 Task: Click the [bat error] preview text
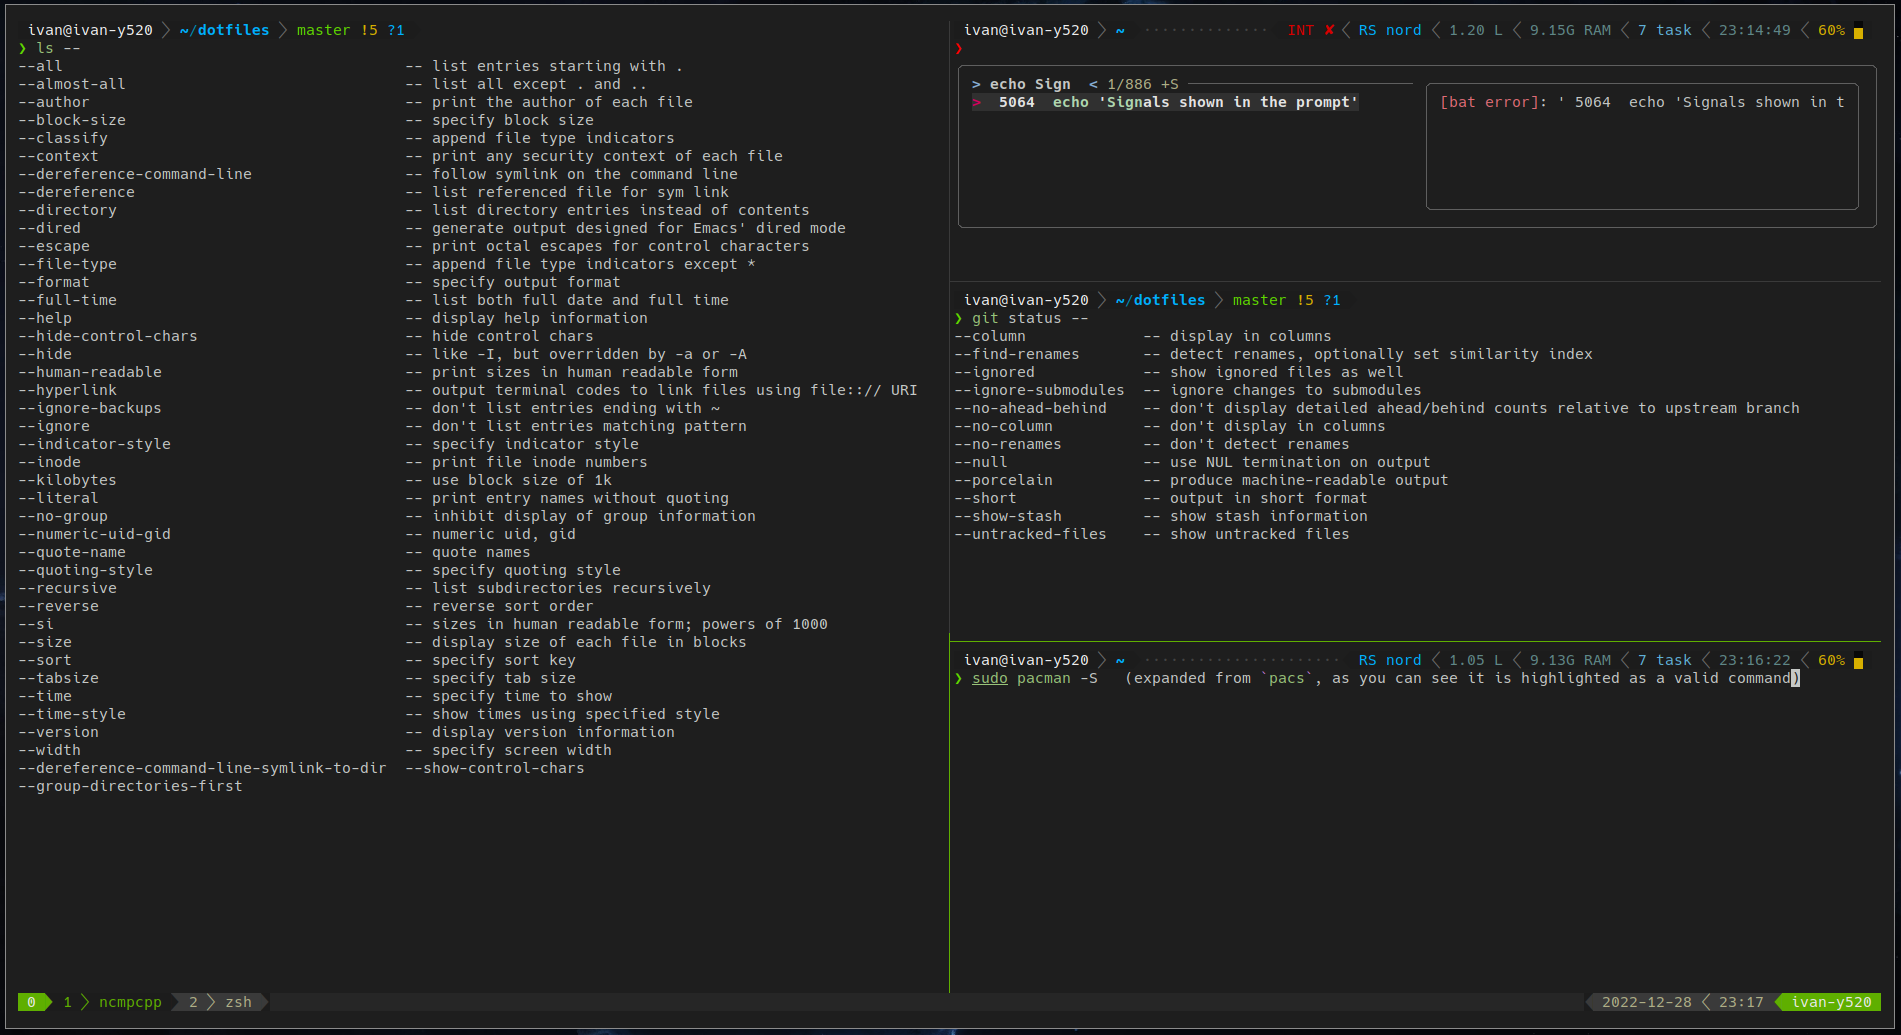point(1642,102)
